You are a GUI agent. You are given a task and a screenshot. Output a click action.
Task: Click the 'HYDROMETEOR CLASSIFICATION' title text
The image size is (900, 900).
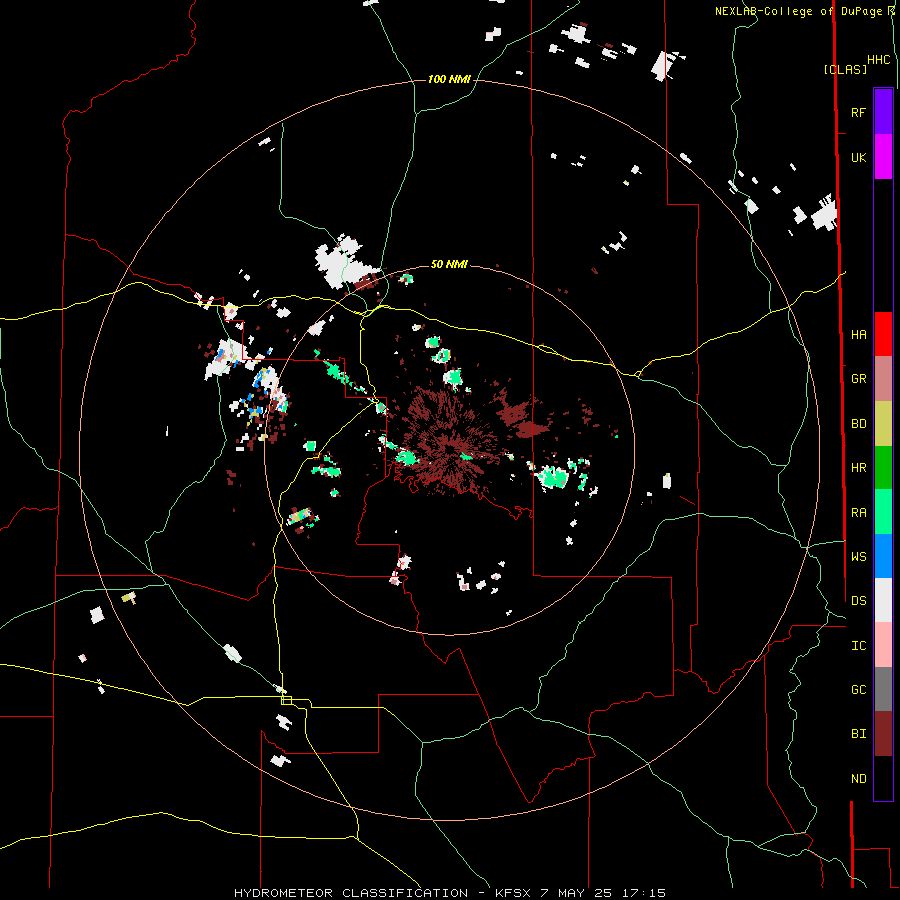tap(351, 893)
